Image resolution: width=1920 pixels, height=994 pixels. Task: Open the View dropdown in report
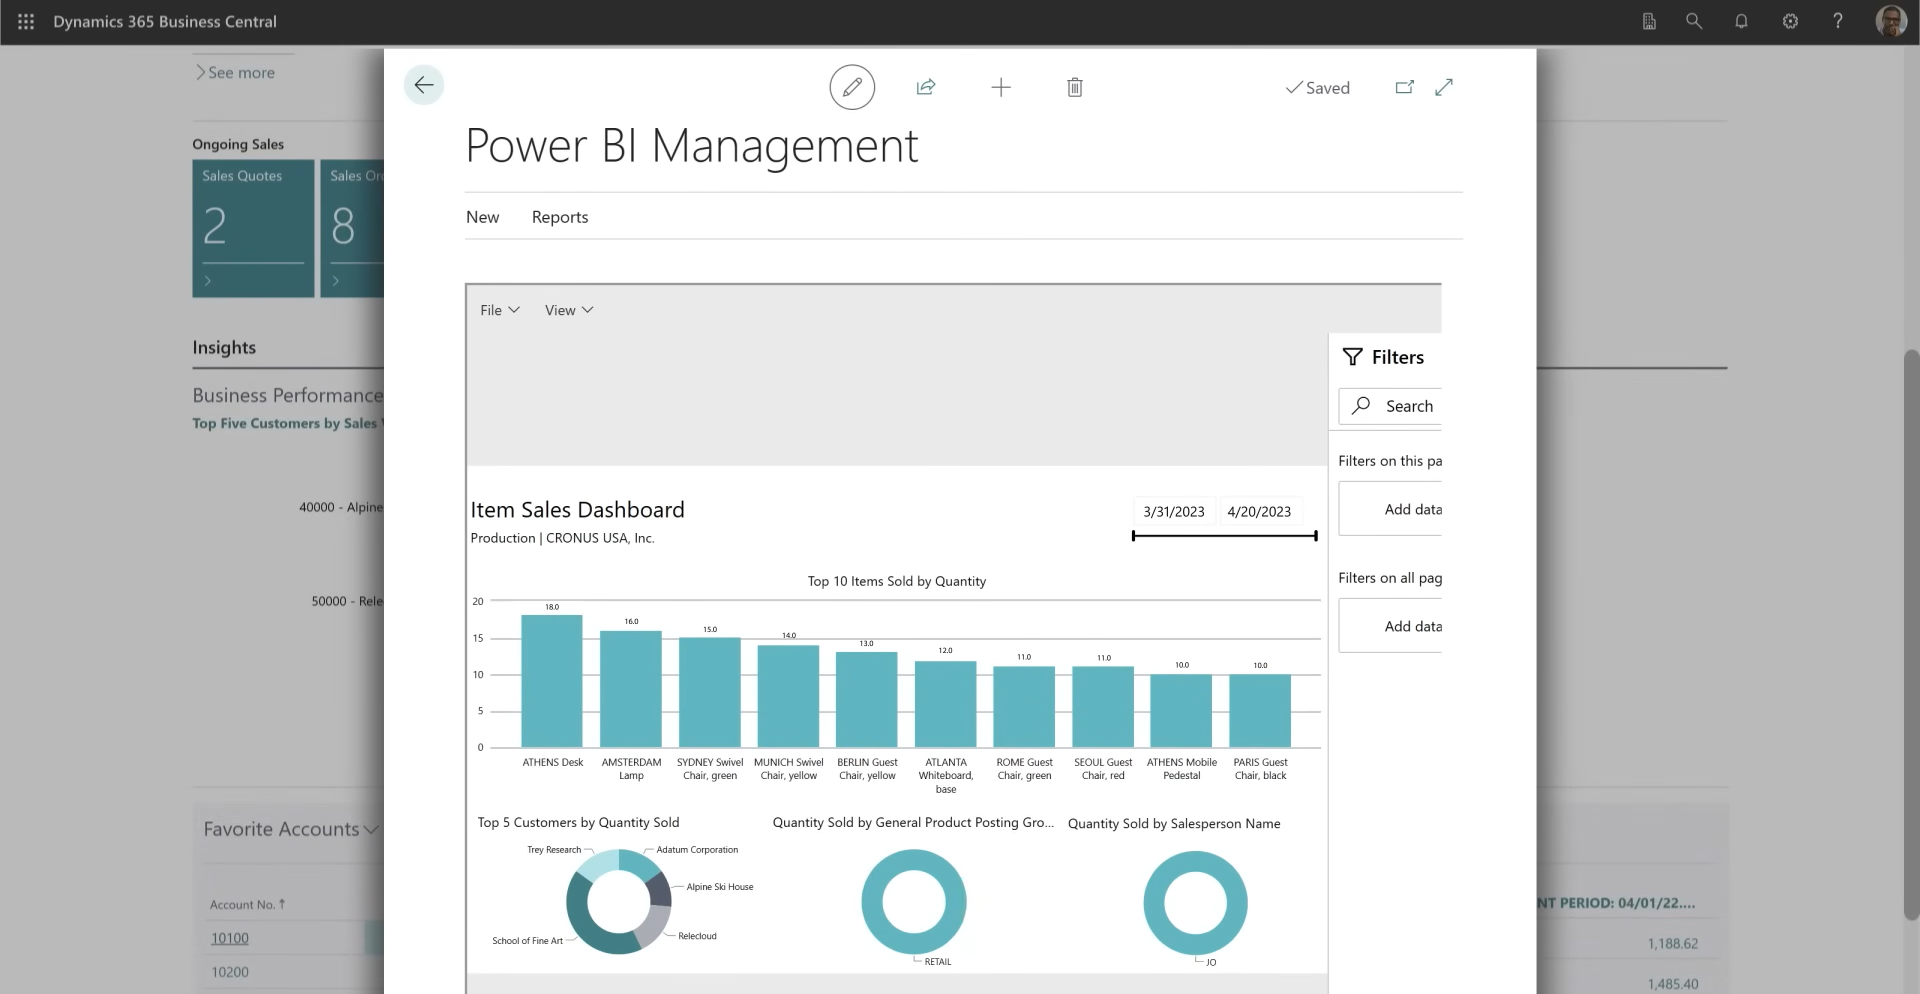(x=569, y=310)
